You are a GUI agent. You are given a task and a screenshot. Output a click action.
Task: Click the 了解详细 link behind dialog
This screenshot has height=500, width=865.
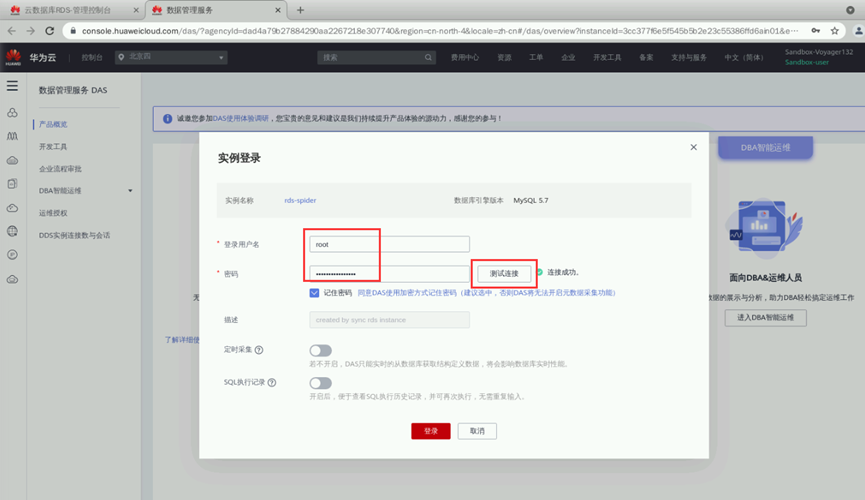pyautogui.click(x=182, y=340)
